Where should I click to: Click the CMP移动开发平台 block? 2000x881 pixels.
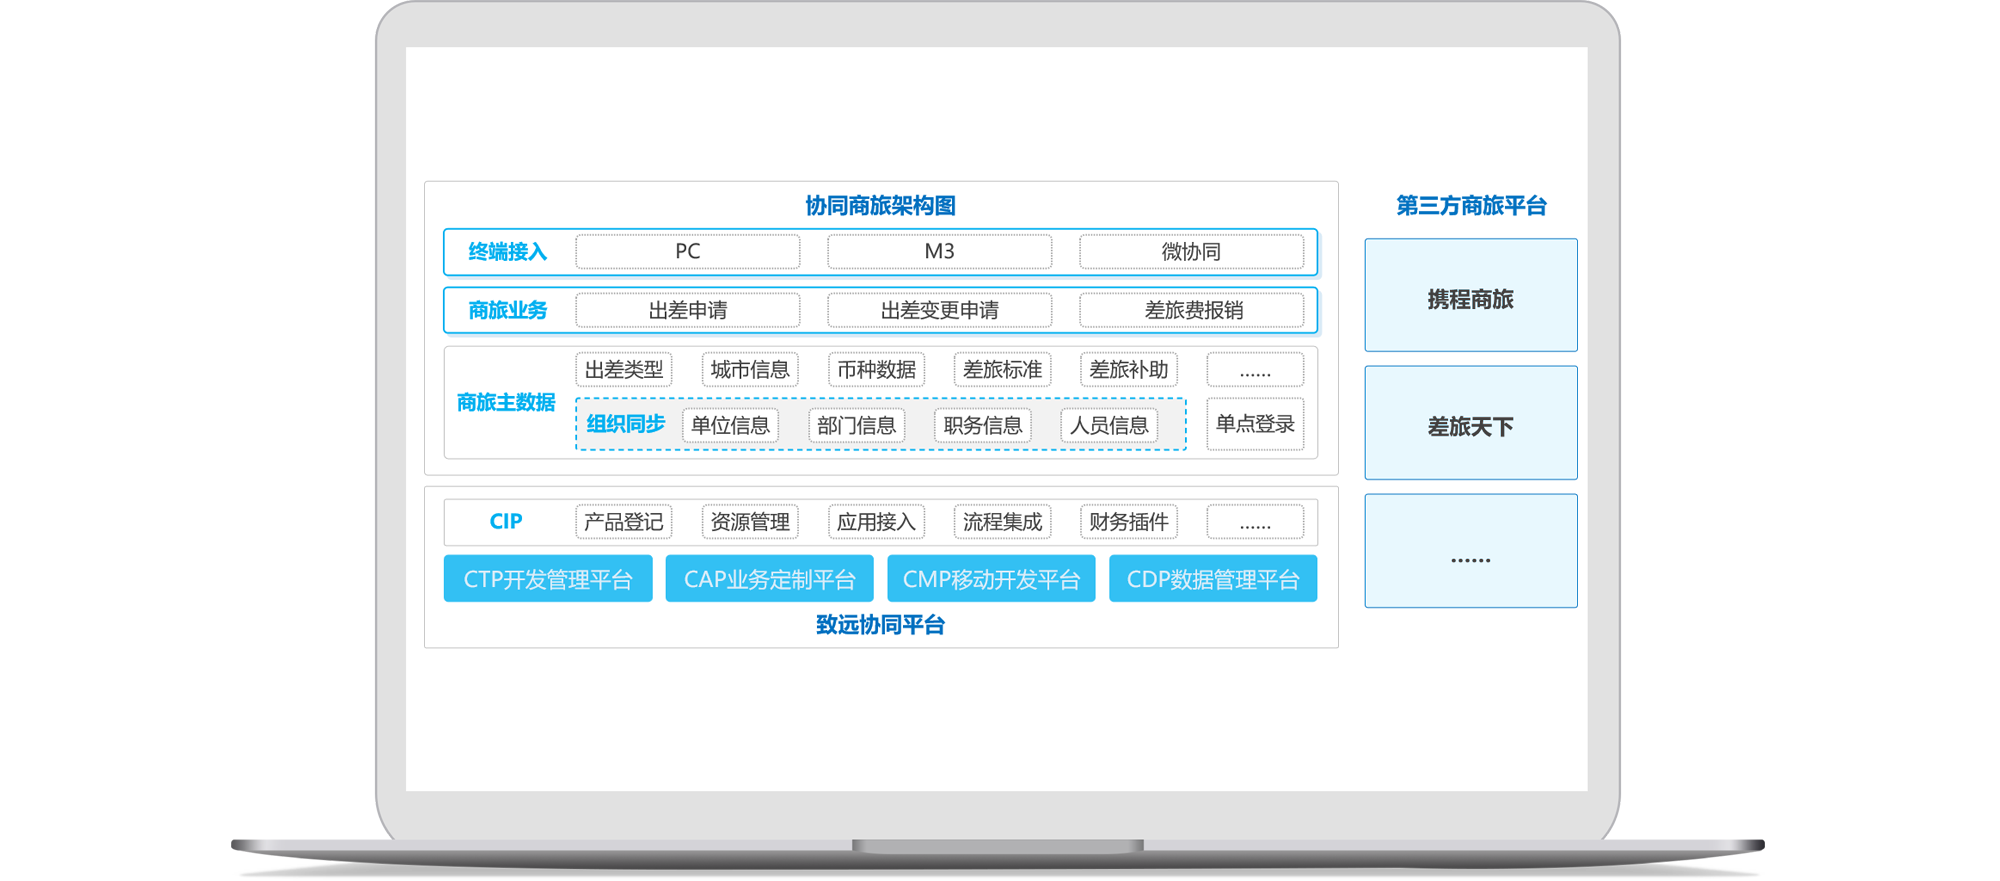pos(991,579)
